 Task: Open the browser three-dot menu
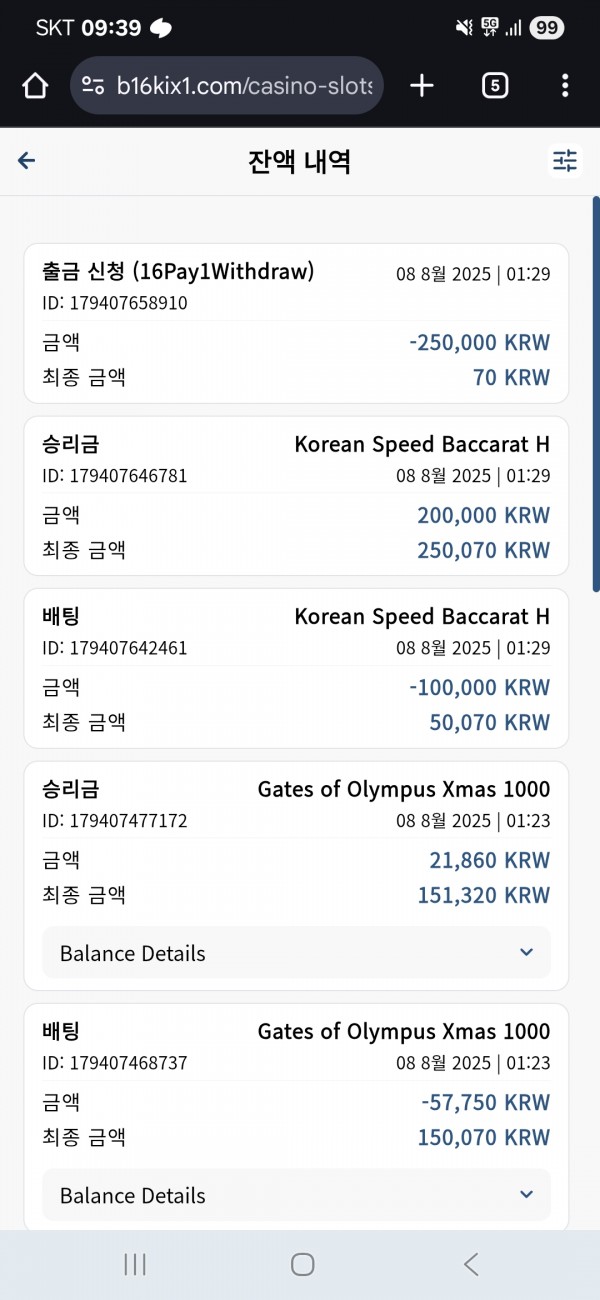(x=566, y=86)
